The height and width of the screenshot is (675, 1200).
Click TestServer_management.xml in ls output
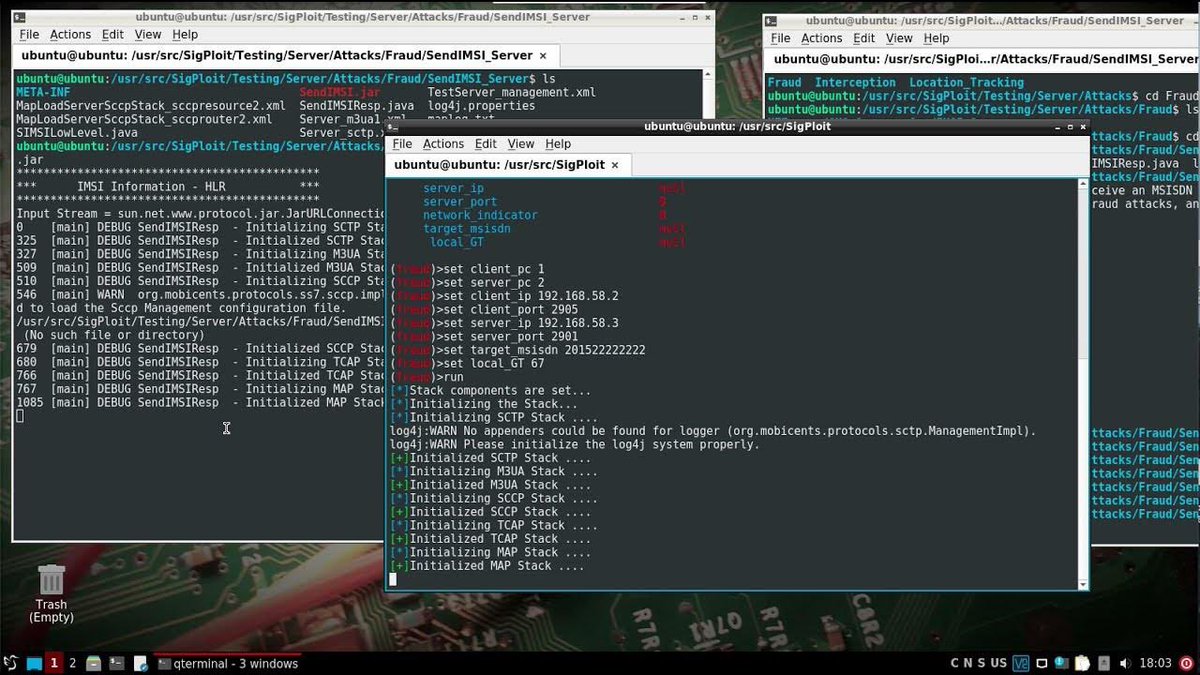coord(511,92)
